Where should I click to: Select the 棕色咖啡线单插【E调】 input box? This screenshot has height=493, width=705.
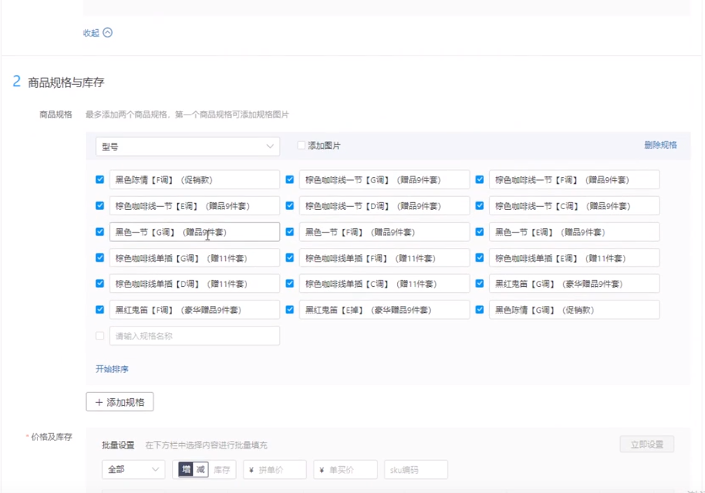[574, 258]
